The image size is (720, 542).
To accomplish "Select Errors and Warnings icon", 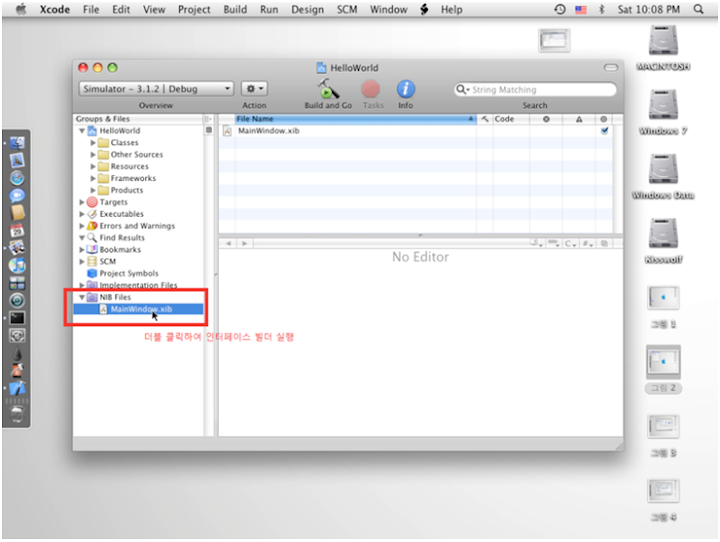I will coord(92,226).
